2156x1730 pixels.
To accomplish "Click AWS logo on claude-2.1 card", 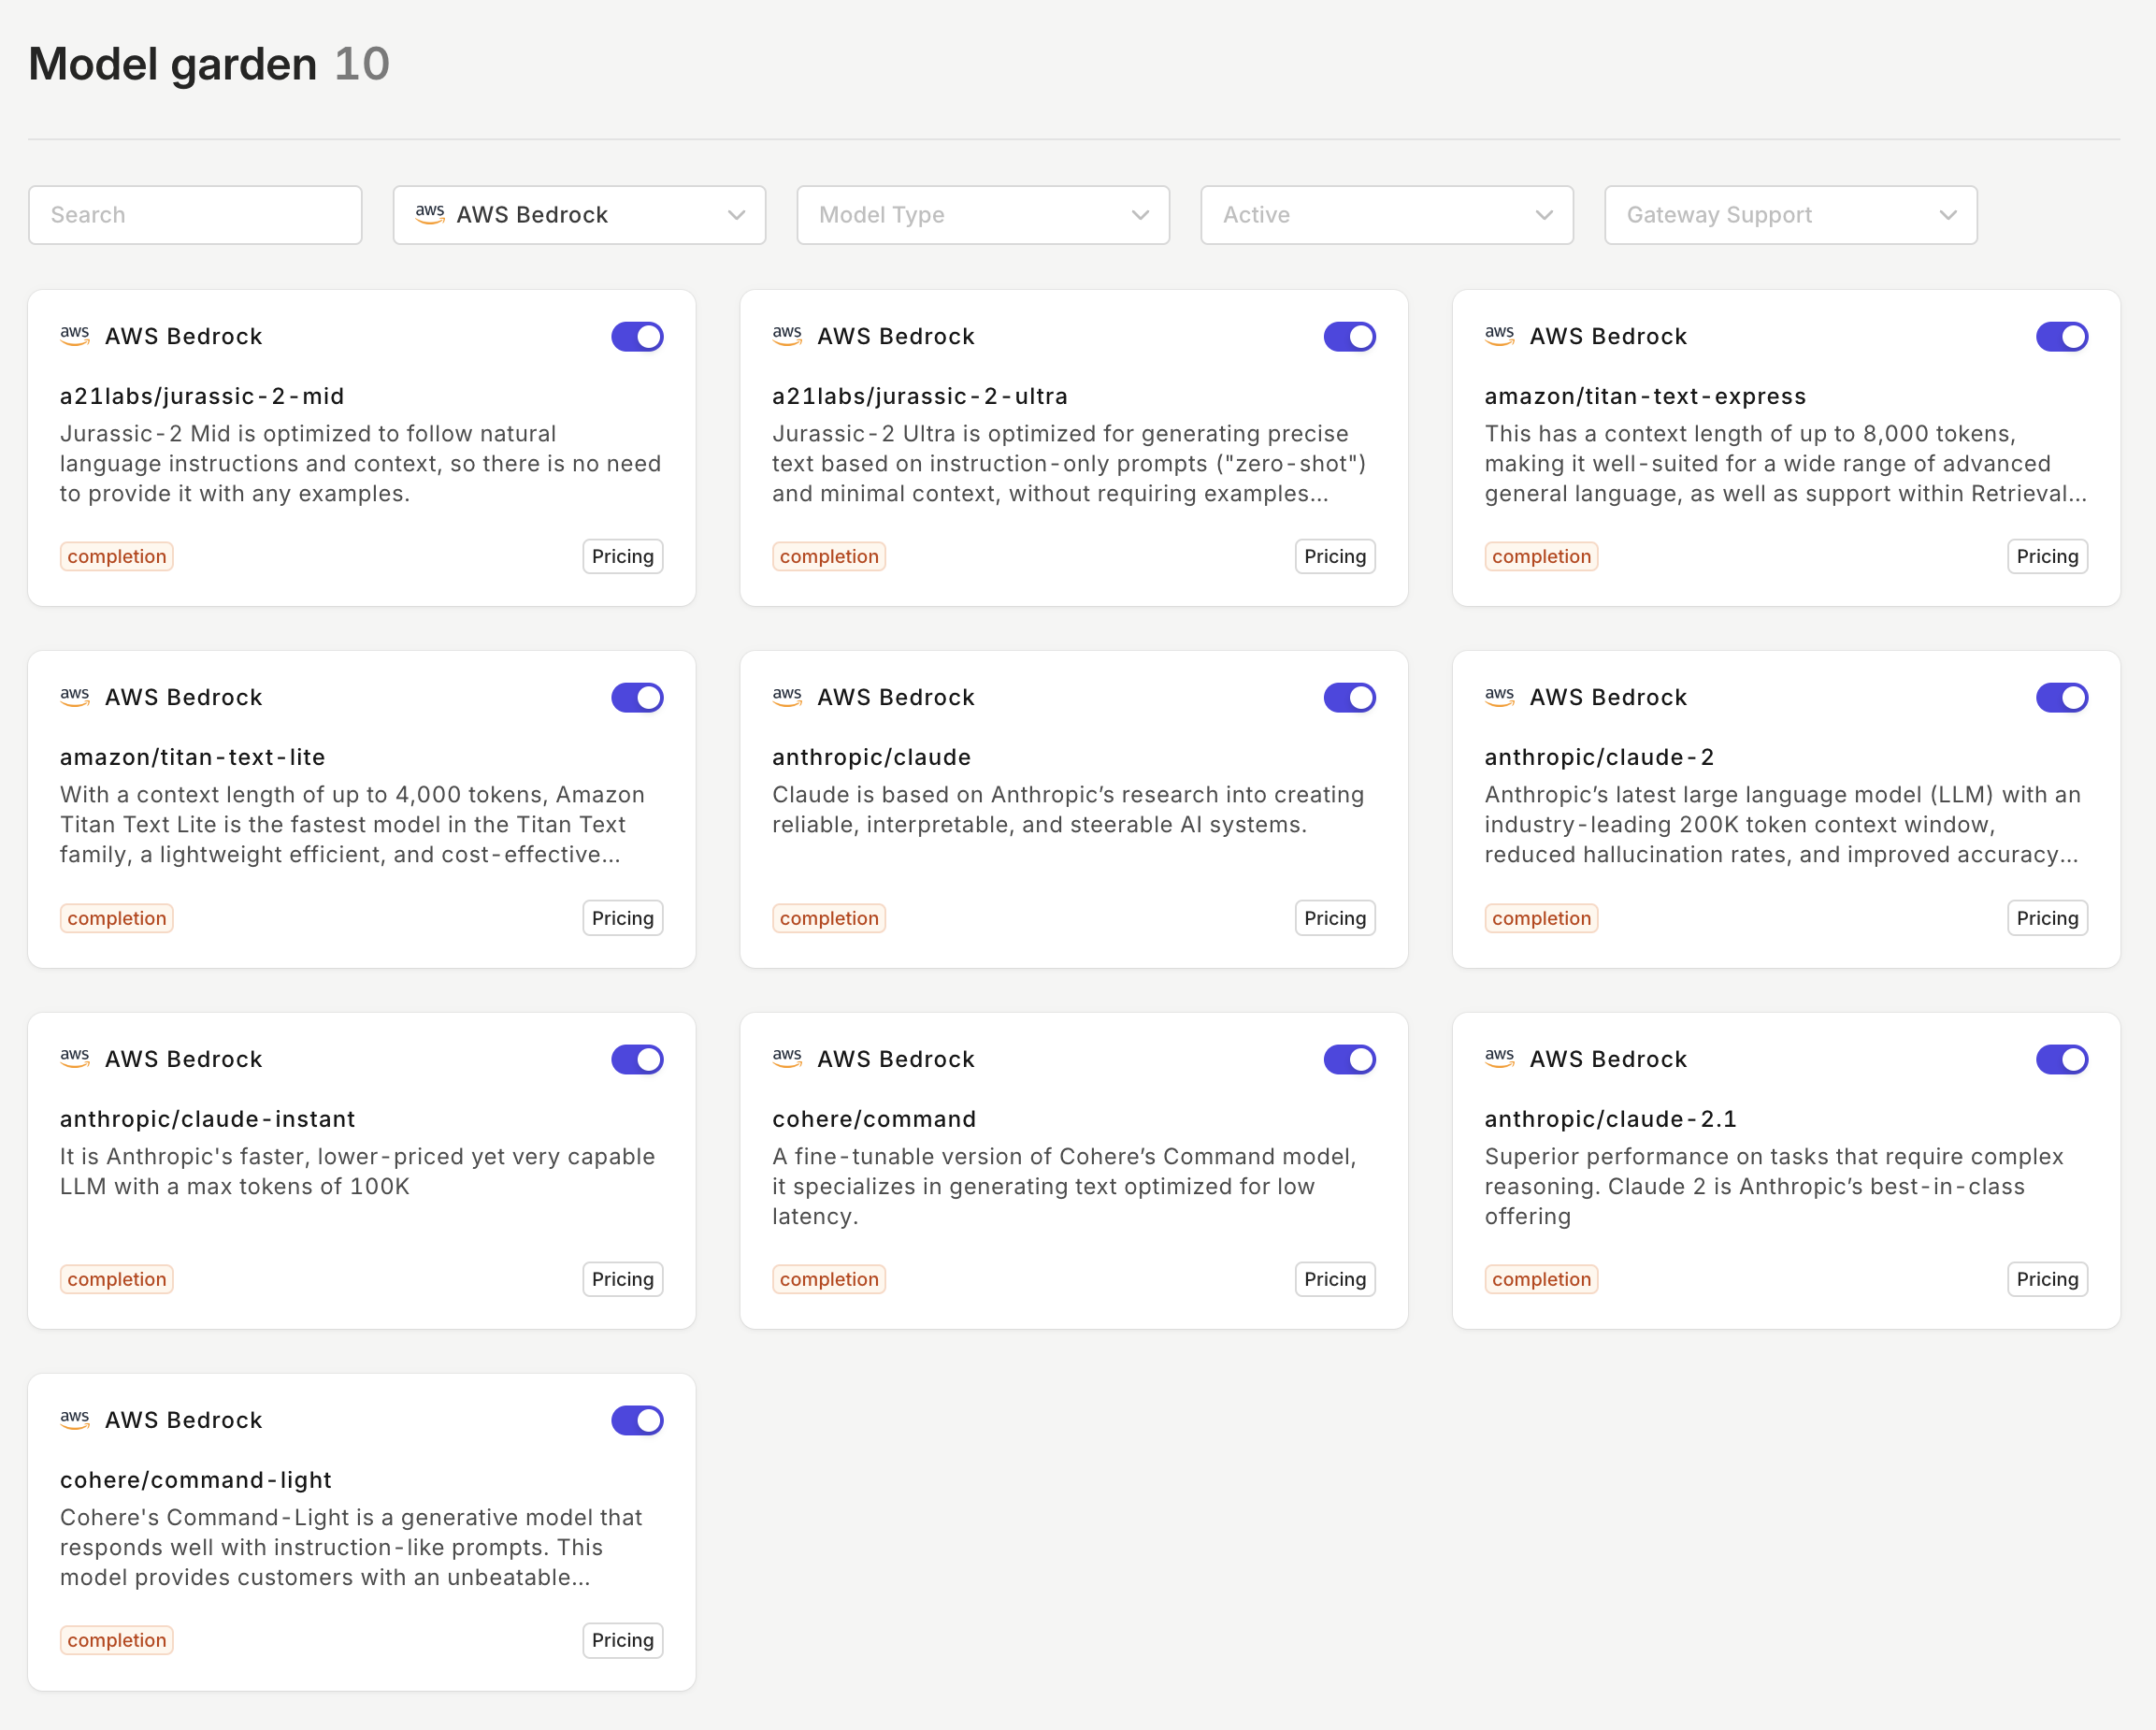I will (1499, 1058).
